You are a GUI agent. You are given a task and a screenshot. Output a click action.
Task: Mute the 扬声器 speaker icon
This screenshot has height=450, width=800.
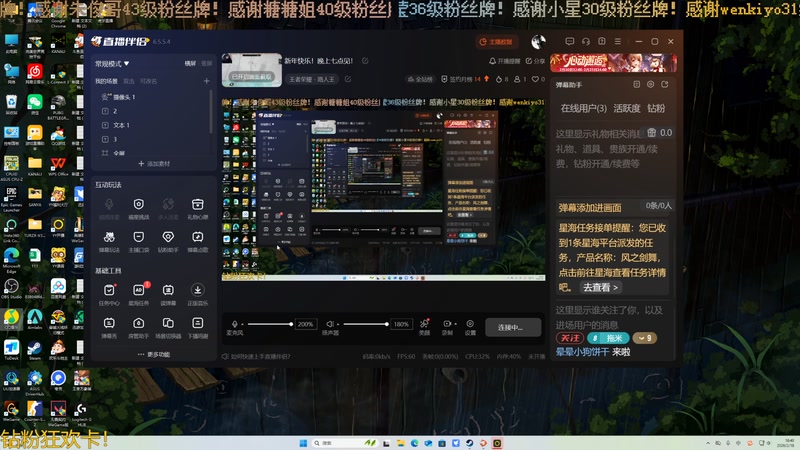point(330,324)
